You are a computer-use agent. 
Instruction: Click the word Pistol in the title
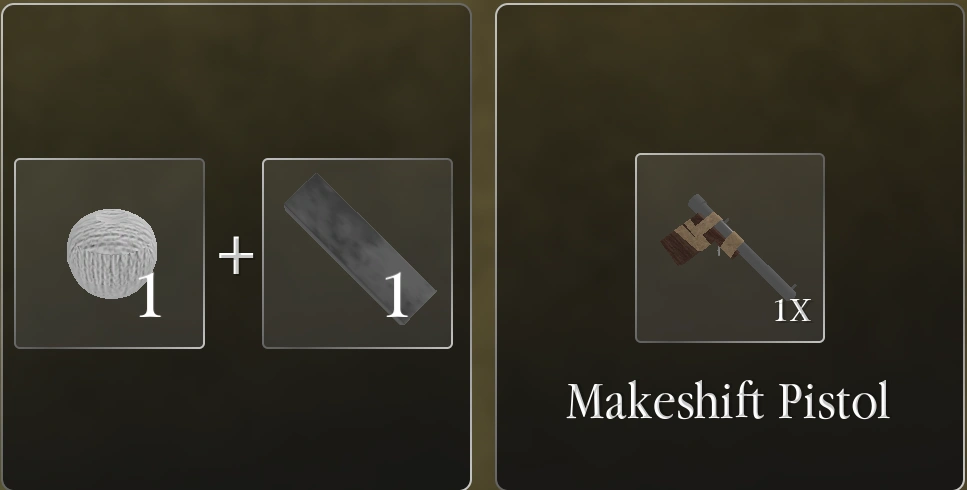click(834, 402)
